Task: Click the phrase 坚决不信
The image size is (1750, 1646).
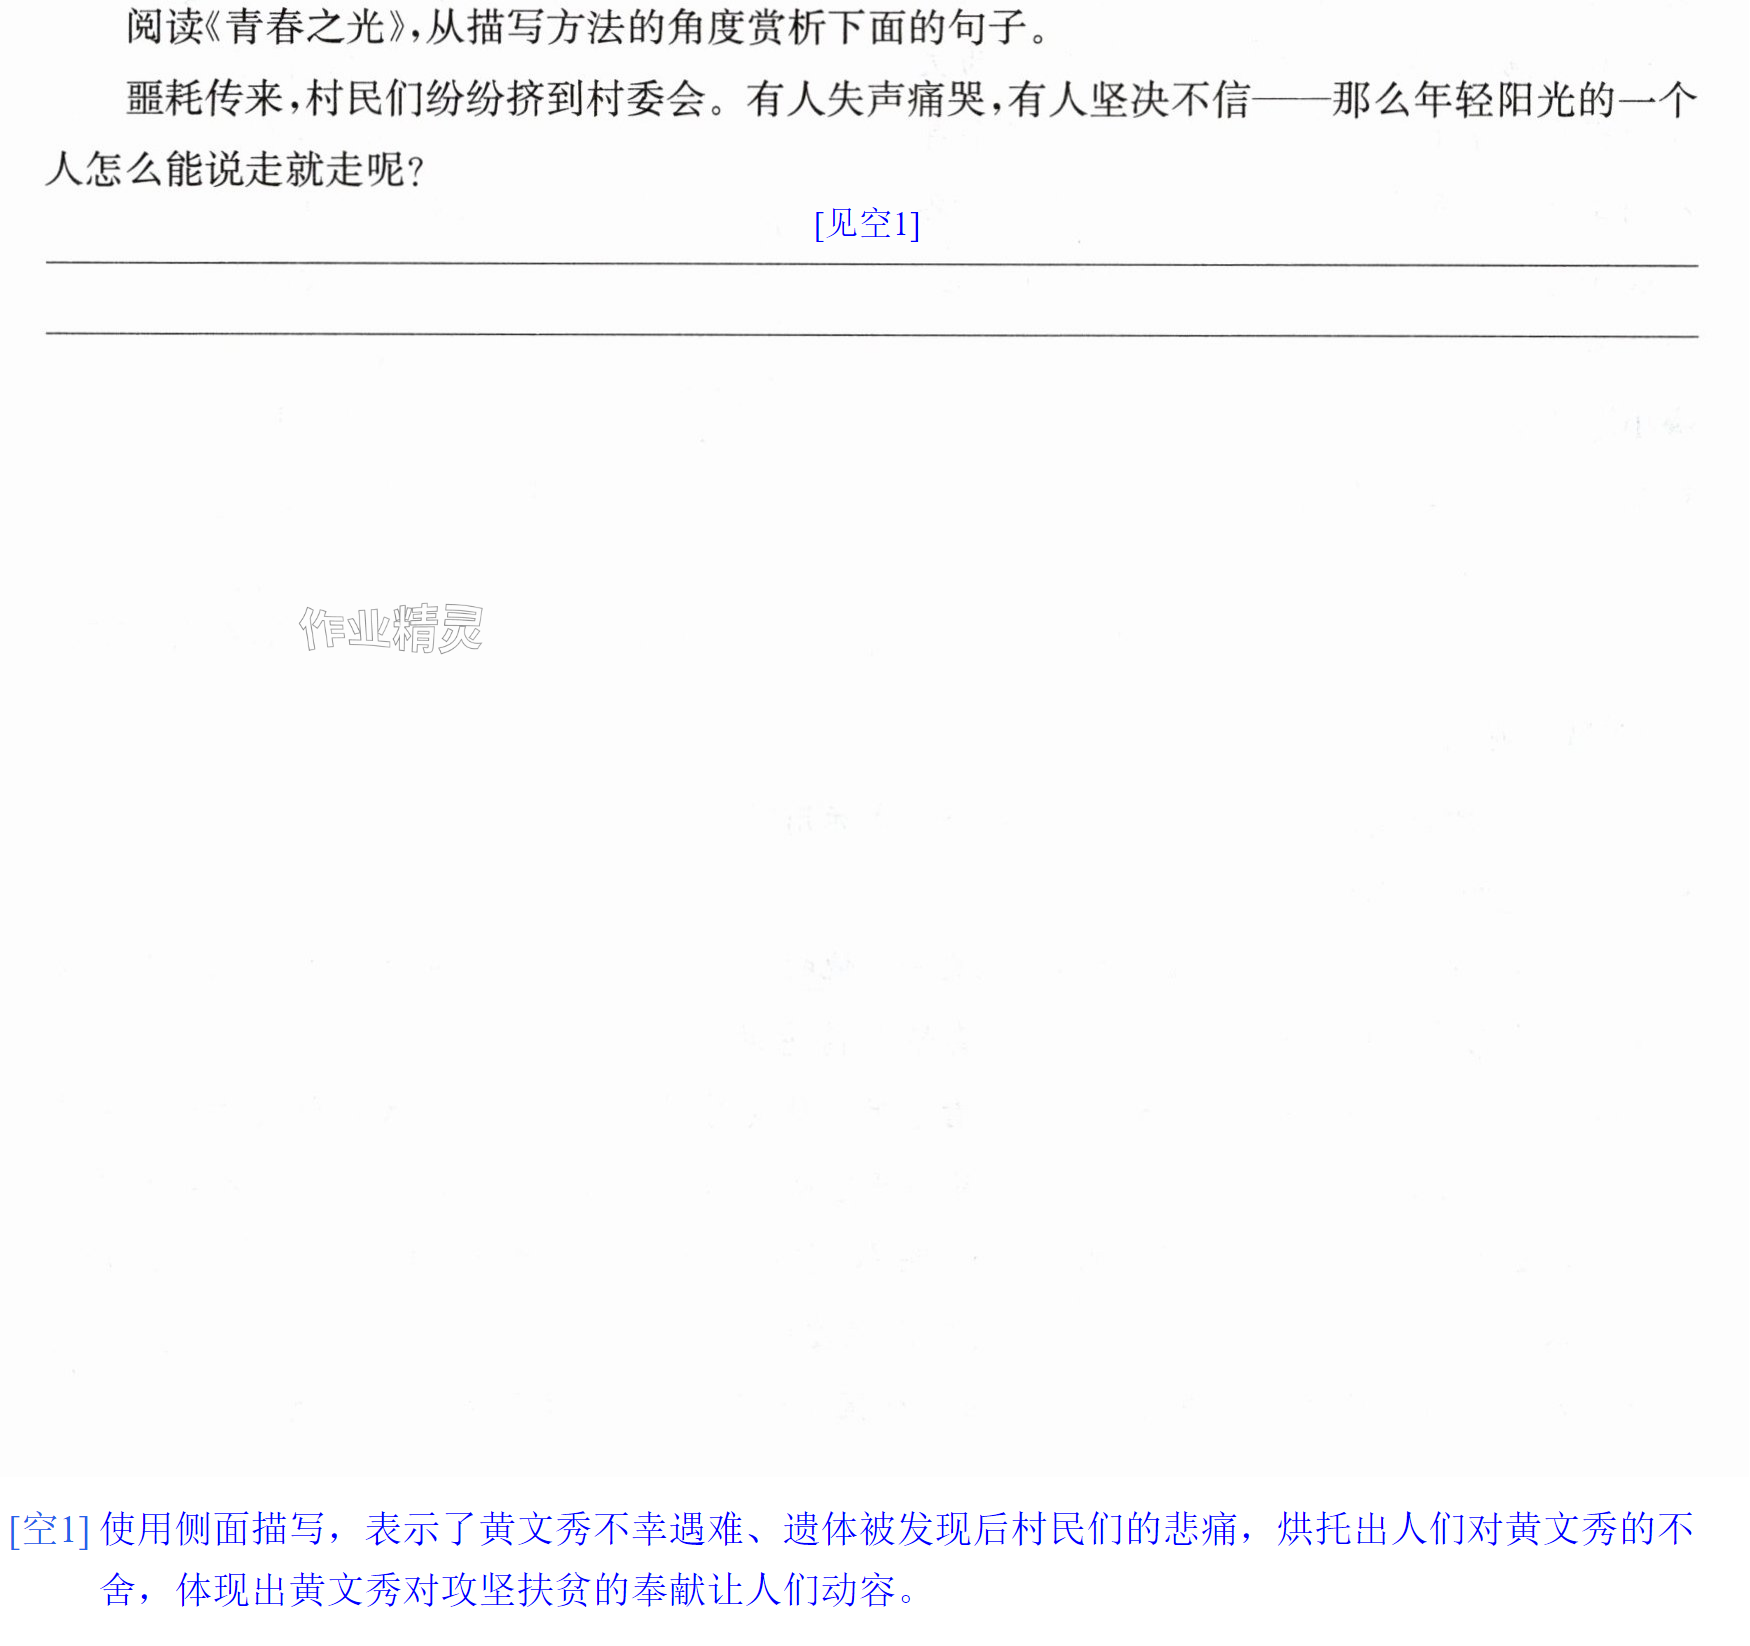Action: point(1170,99)
